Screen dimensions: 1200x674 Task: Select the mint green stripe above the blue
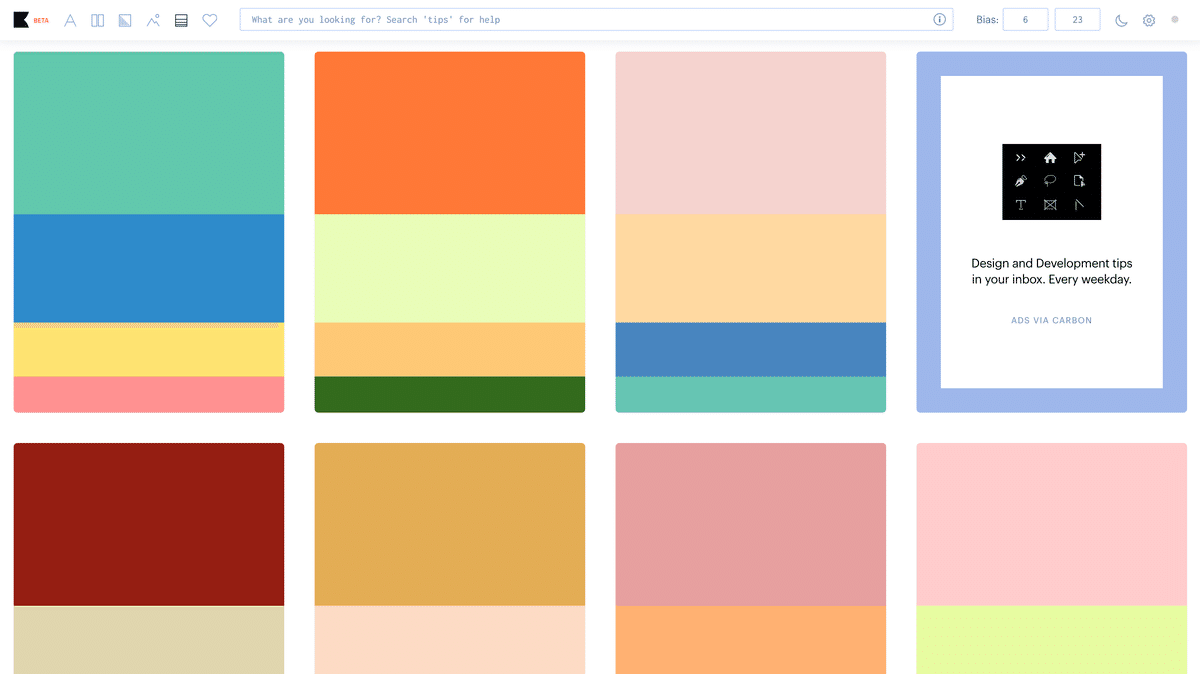(x=149, y=133)
